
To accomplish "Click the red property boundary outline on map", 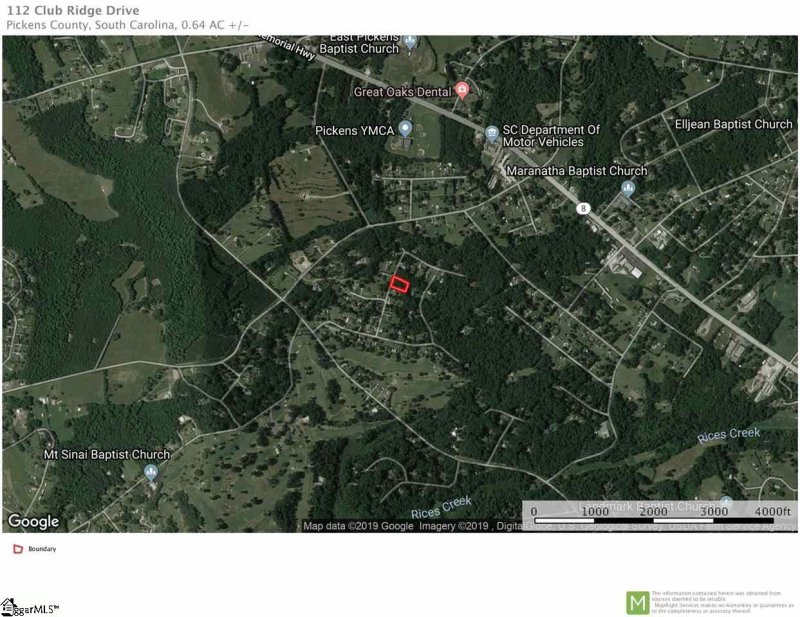I will (x=399, y=284).
